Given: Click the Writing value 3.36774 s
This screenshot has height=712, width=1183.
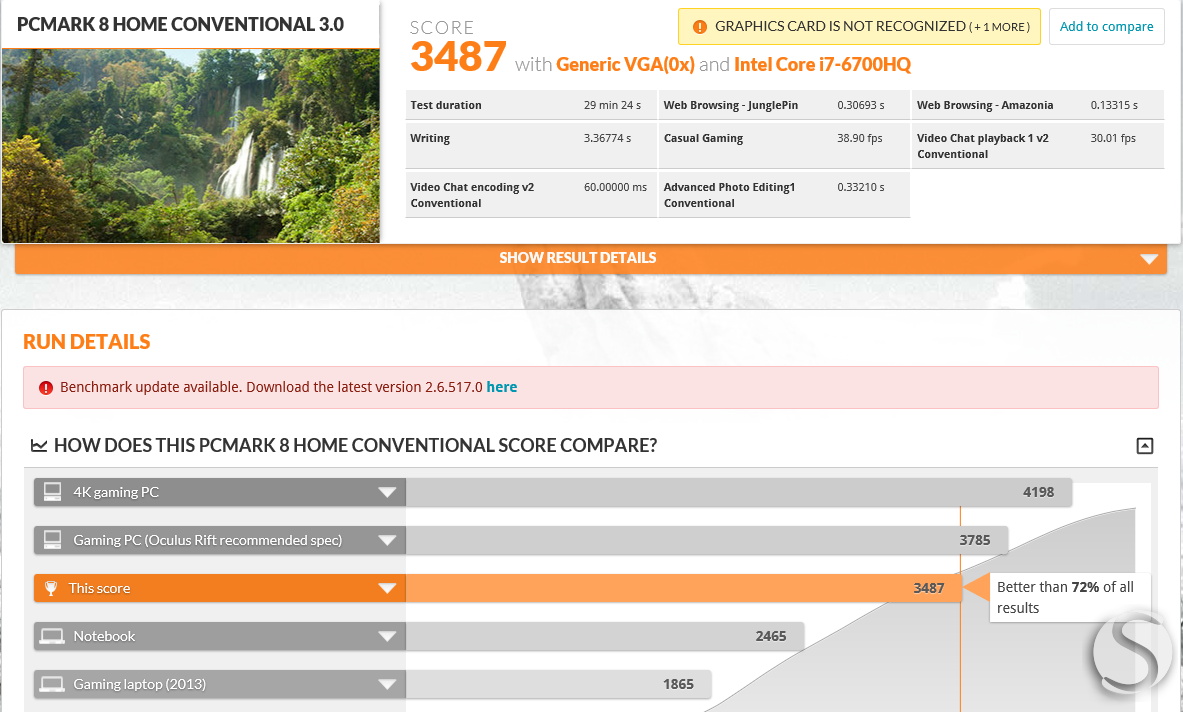Looking at the screenshot, I should (x=607, y=139).
